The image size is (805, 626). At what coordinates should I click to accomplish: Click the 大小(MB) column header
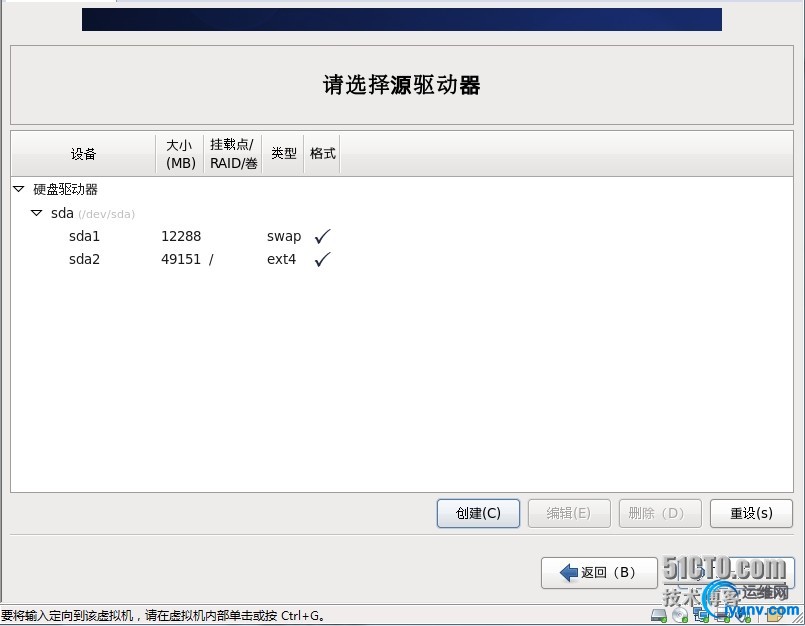click(x=179, y=153)
